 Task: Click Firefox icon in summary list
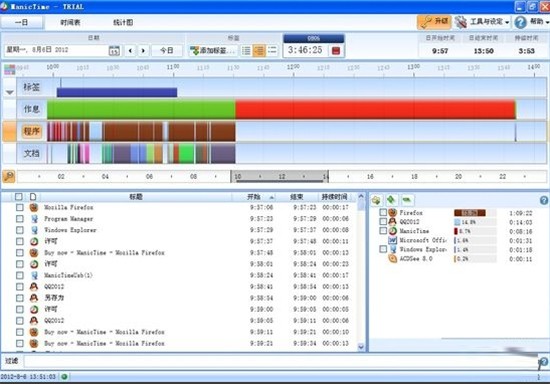tap(393, 213)
